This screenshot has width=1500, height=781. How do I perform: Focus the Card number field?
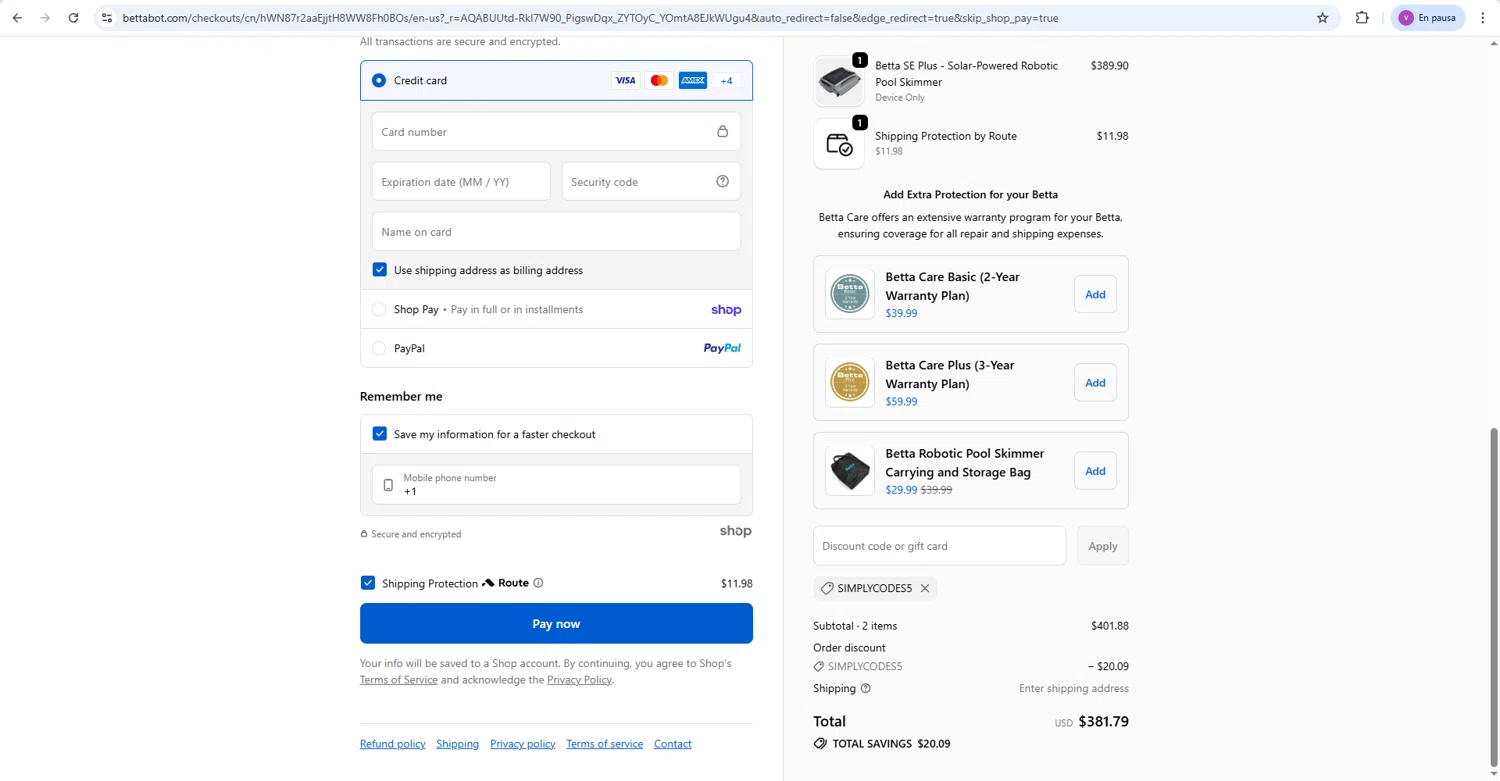556,132
